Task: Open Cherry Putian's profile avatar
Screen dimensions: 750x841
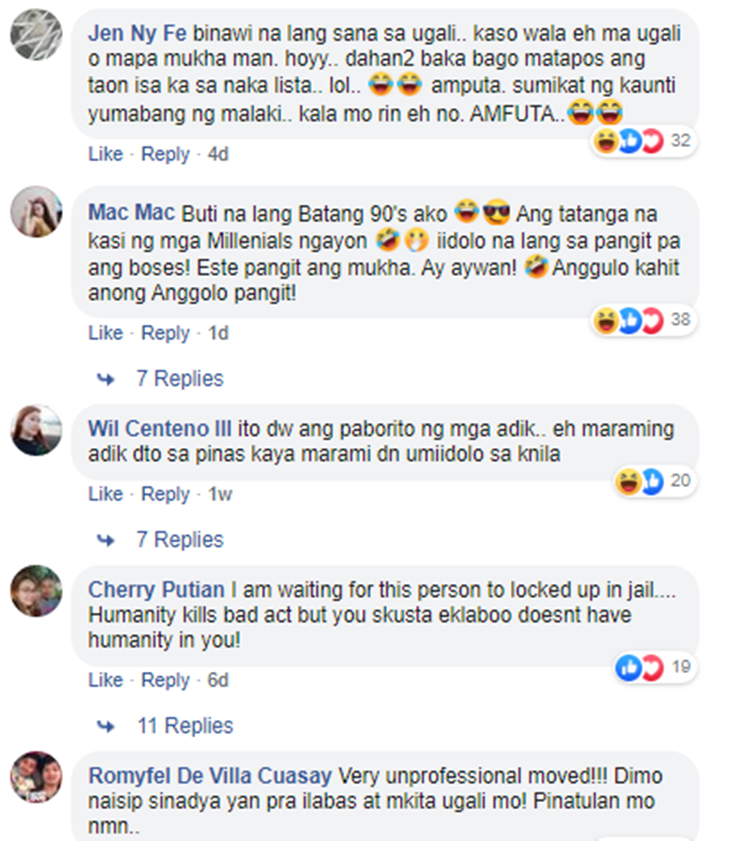Action: point(36,591)
